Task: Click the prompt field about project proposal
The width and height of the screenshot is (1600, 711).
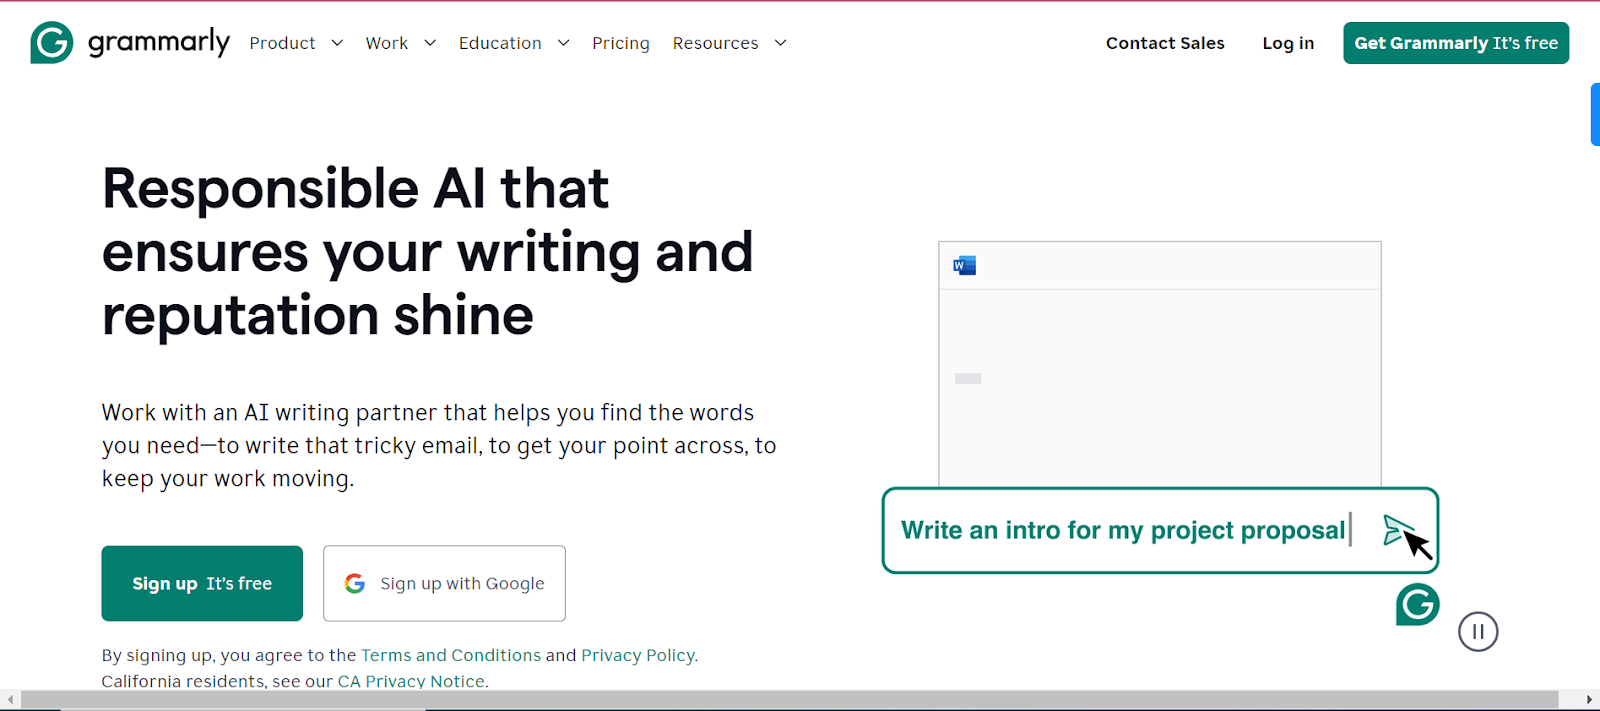Action: tap(1160, 530)
